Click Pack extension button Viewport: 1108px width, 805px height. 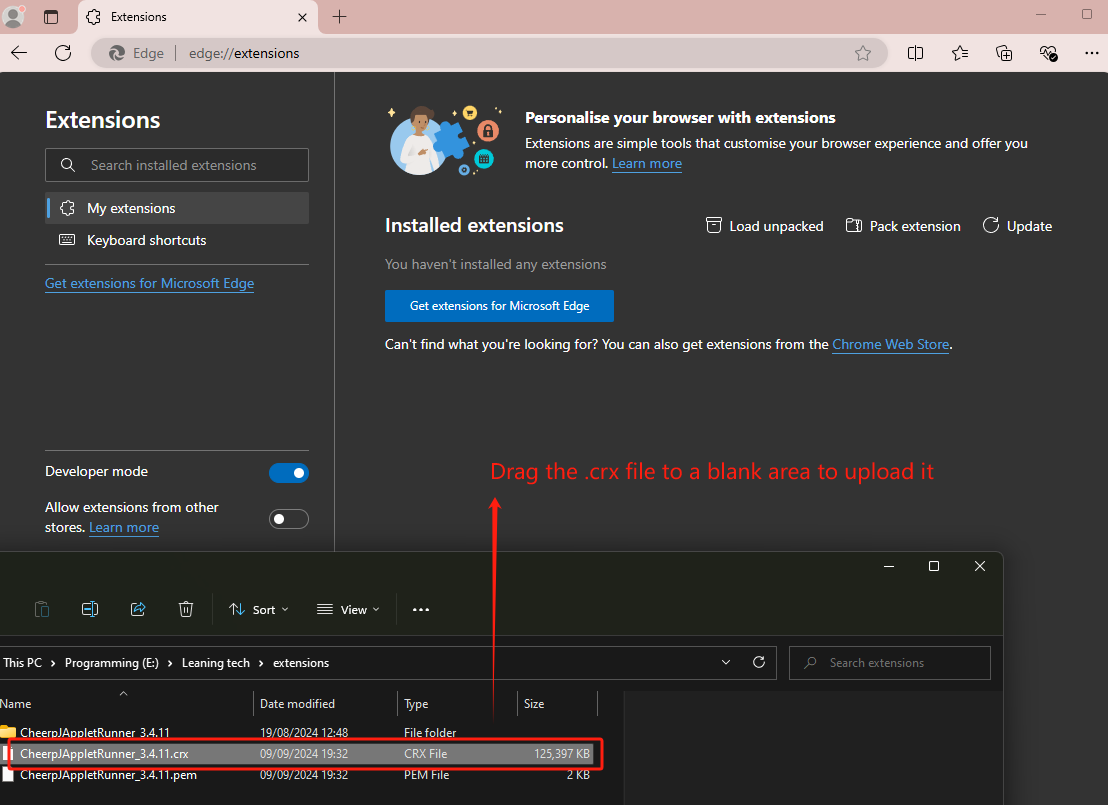[x=903, y=226]
